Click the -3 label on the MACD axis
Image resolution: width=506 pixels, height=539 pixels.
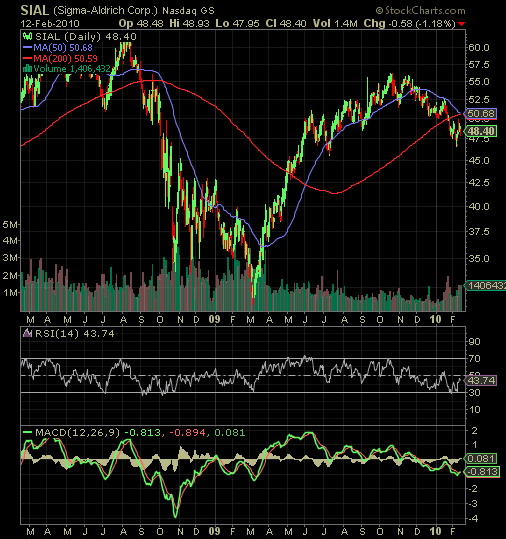(473, 504)
